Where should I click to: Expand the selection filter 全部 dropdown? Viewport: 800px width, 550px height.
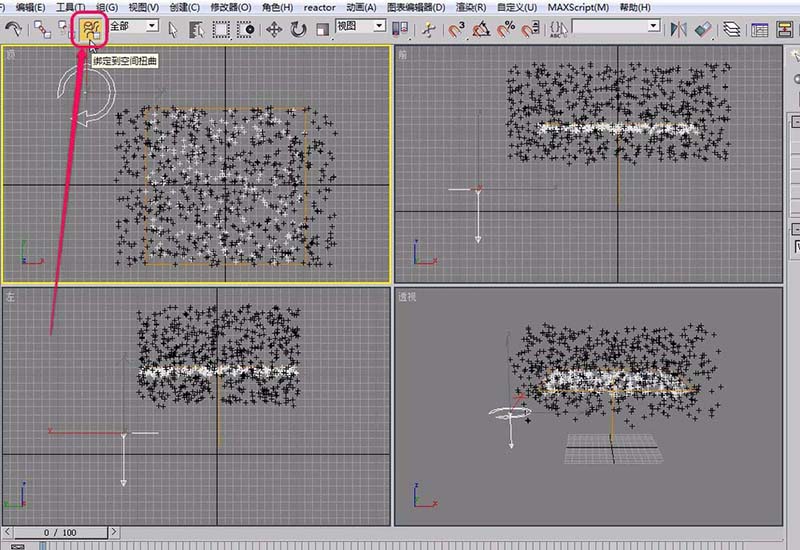(152, 26)
